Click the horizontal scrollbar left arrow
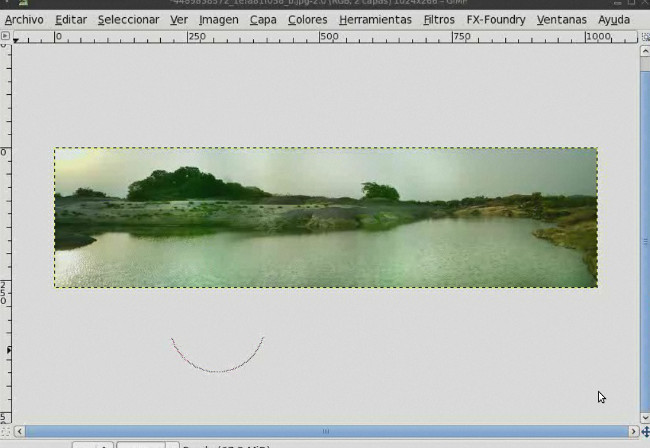 [19, 432]
